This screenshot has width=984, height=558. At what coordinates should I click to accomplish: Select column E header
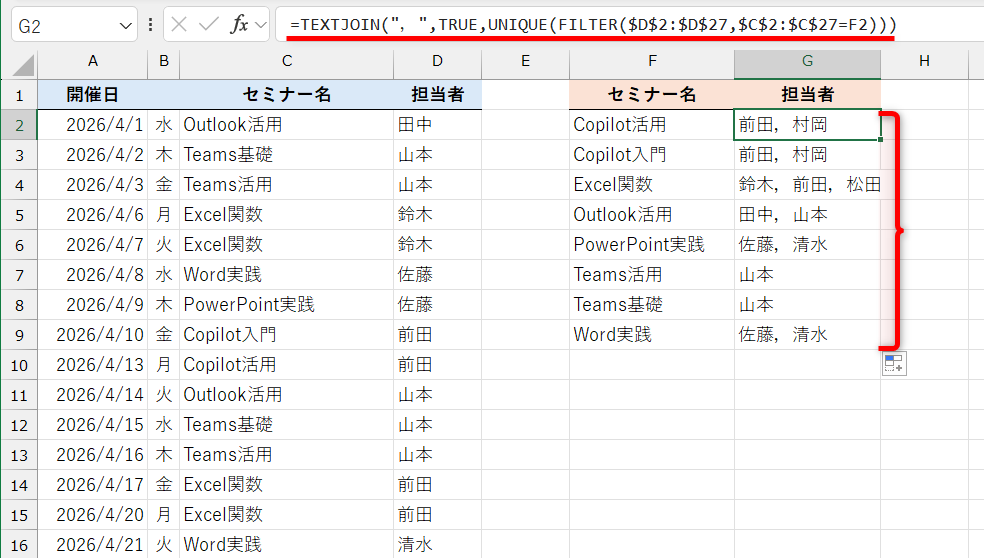(x=525, y=61)
